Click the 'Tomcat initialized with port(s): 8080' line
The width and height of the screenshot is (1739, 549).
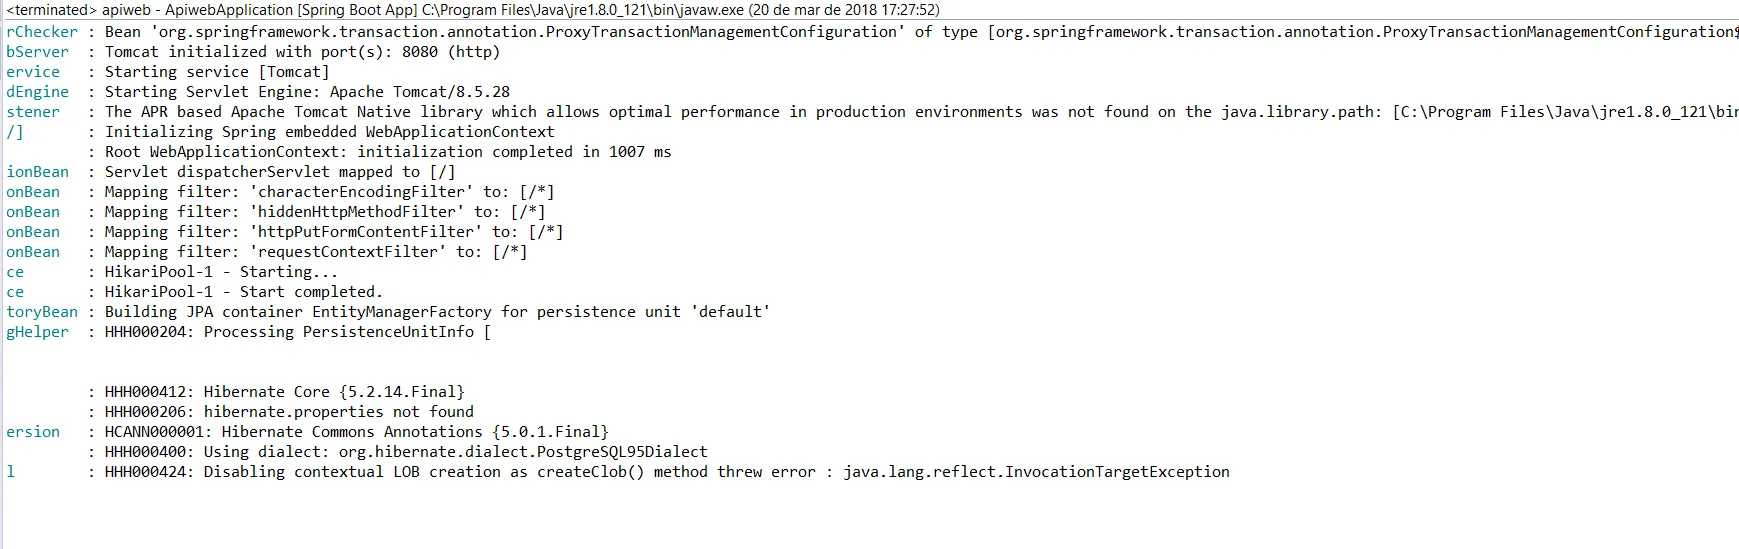(x=302, y=52)
